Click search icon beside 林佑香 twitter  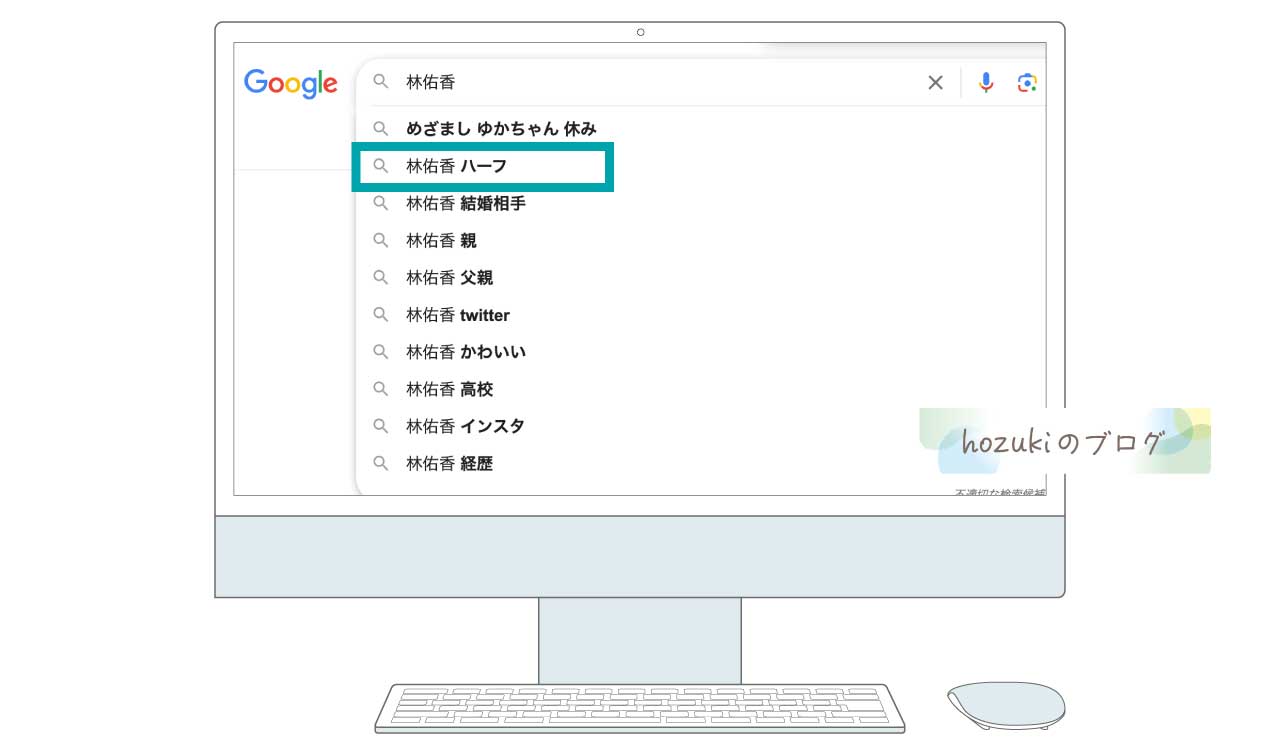tap(380, 315)
